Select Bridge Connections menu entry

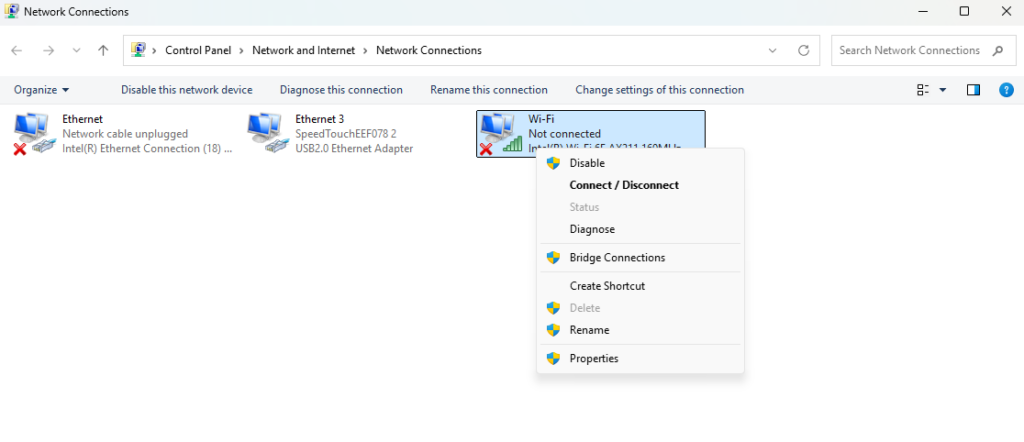pyautogui.click(x=640, y=257)
